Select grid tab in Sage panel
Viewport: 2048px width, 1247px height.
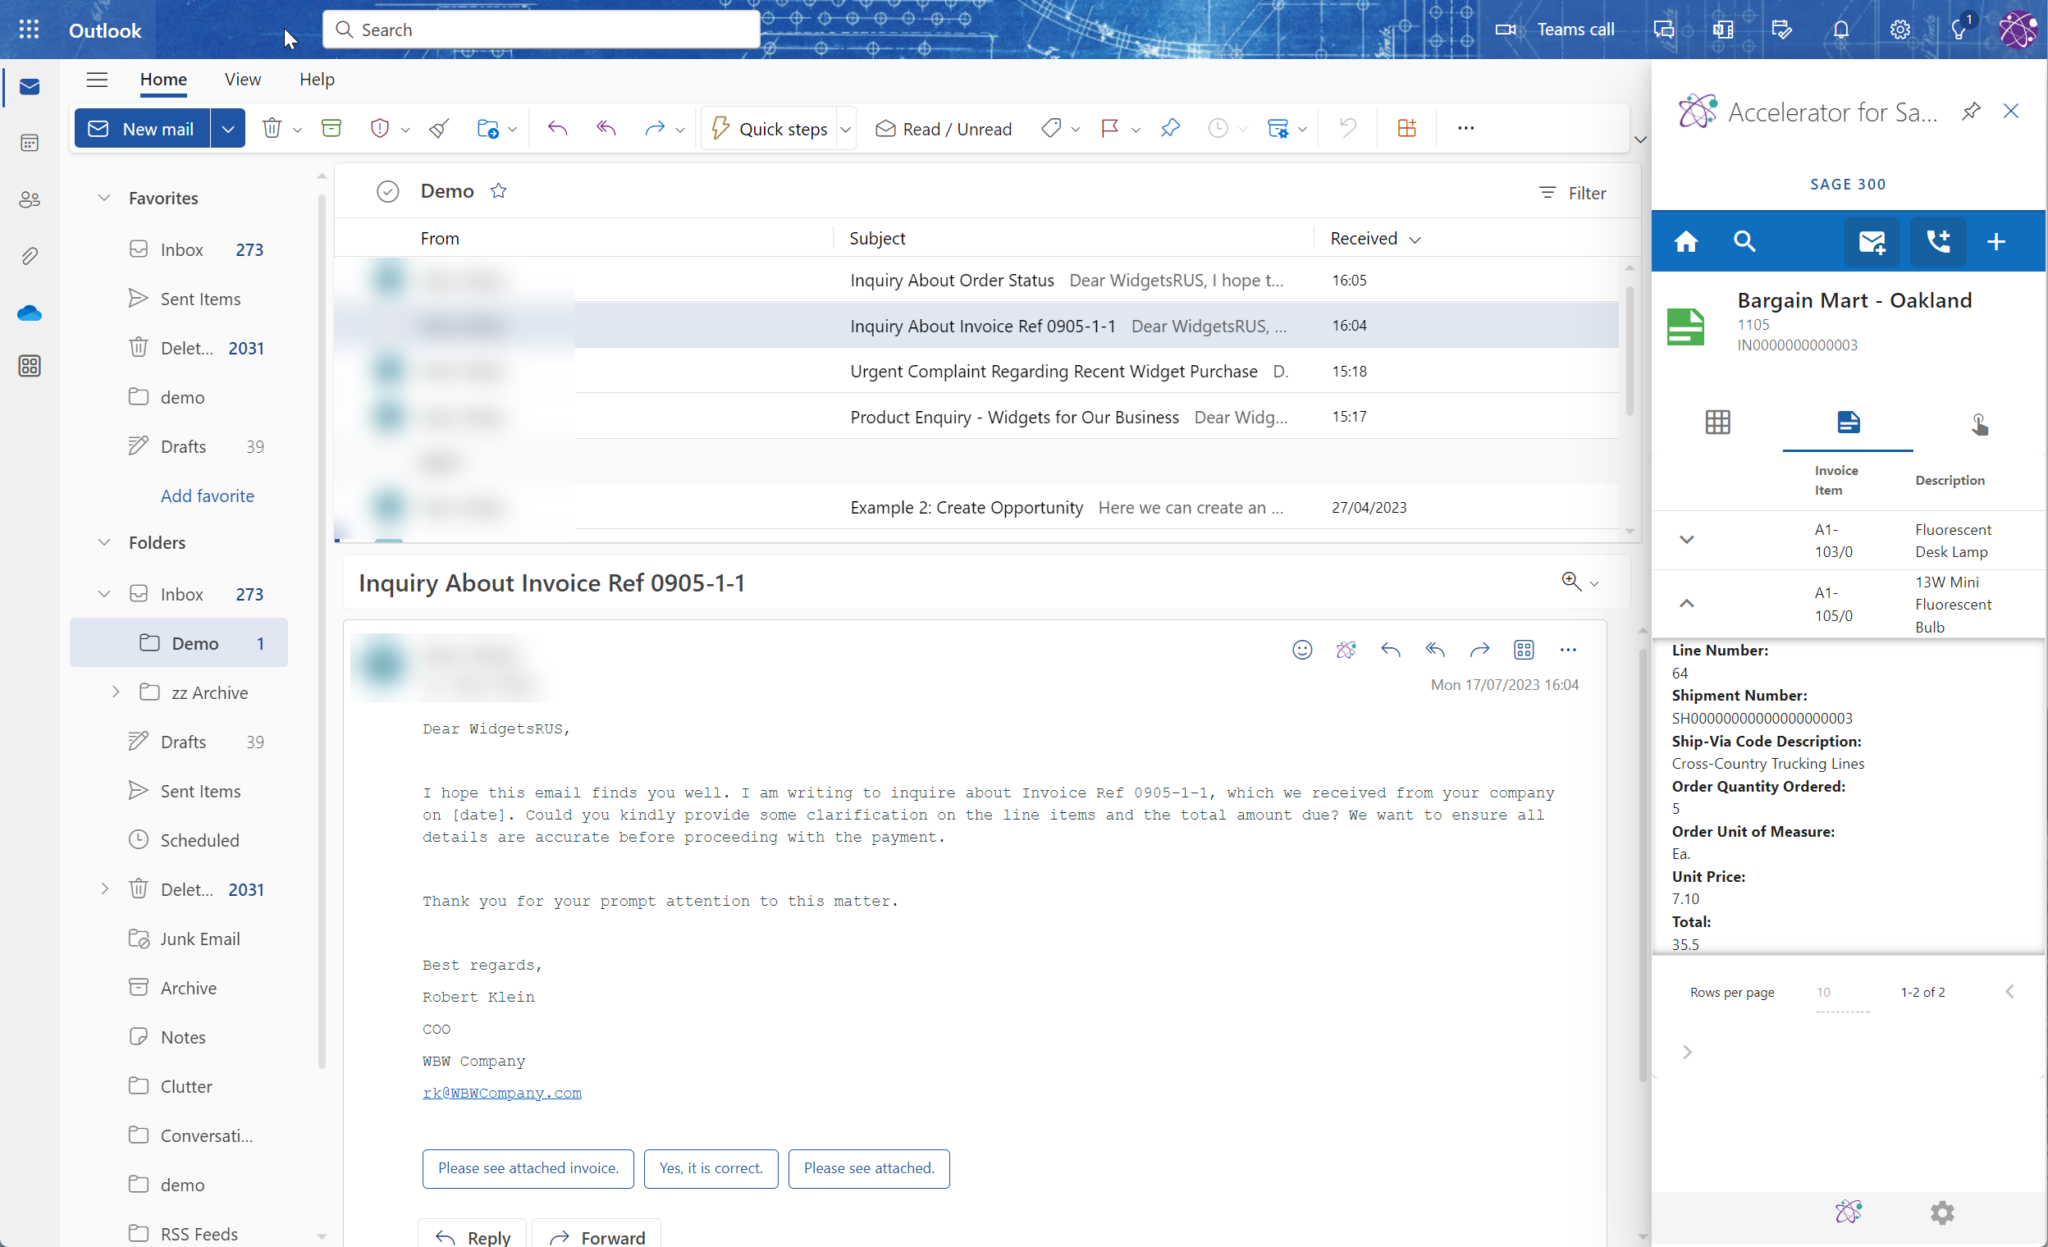pyautogui.click(x=1718, y=423)
